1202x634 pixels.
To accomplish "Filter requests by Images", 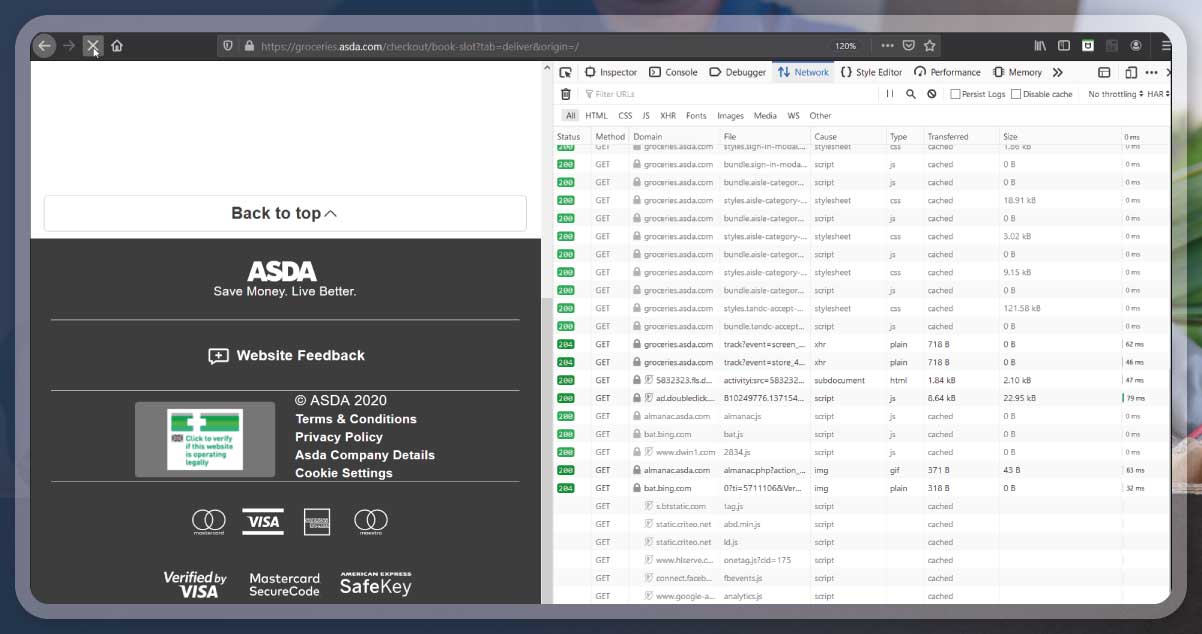I will point(730,116).
